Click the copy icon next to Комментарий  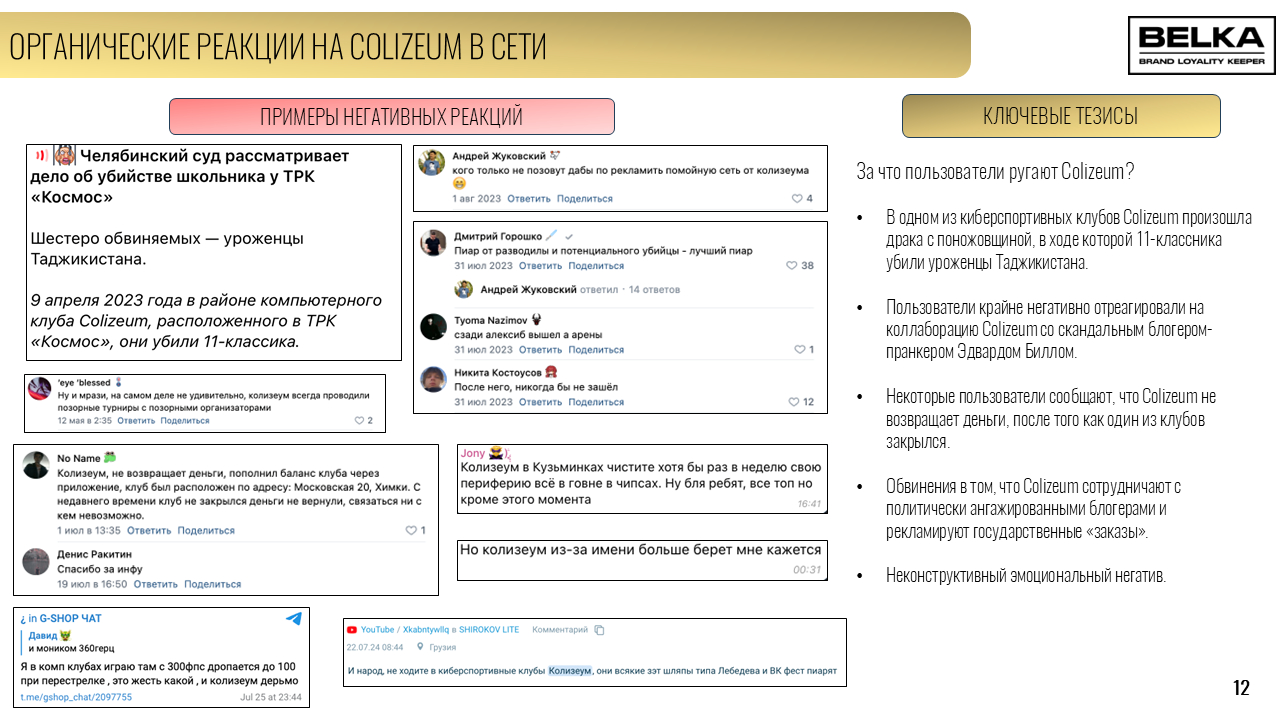point(599,630)
